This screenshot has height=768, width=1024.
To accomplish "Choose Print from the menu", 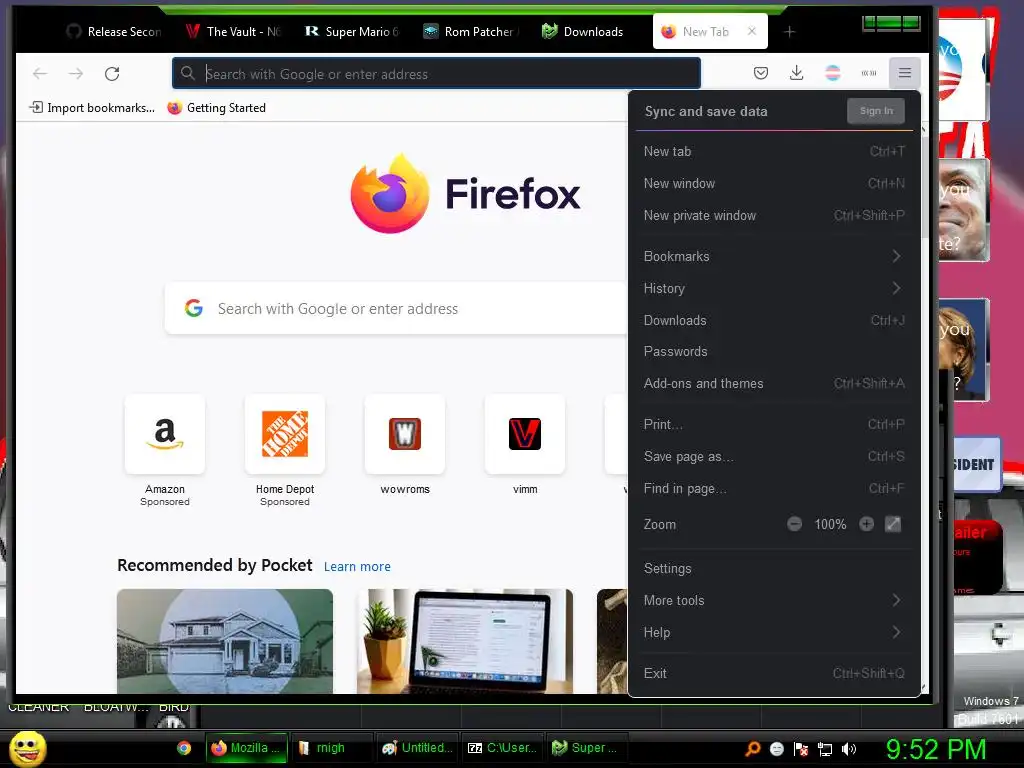I will pyautogui.click(x=774, y=424).
